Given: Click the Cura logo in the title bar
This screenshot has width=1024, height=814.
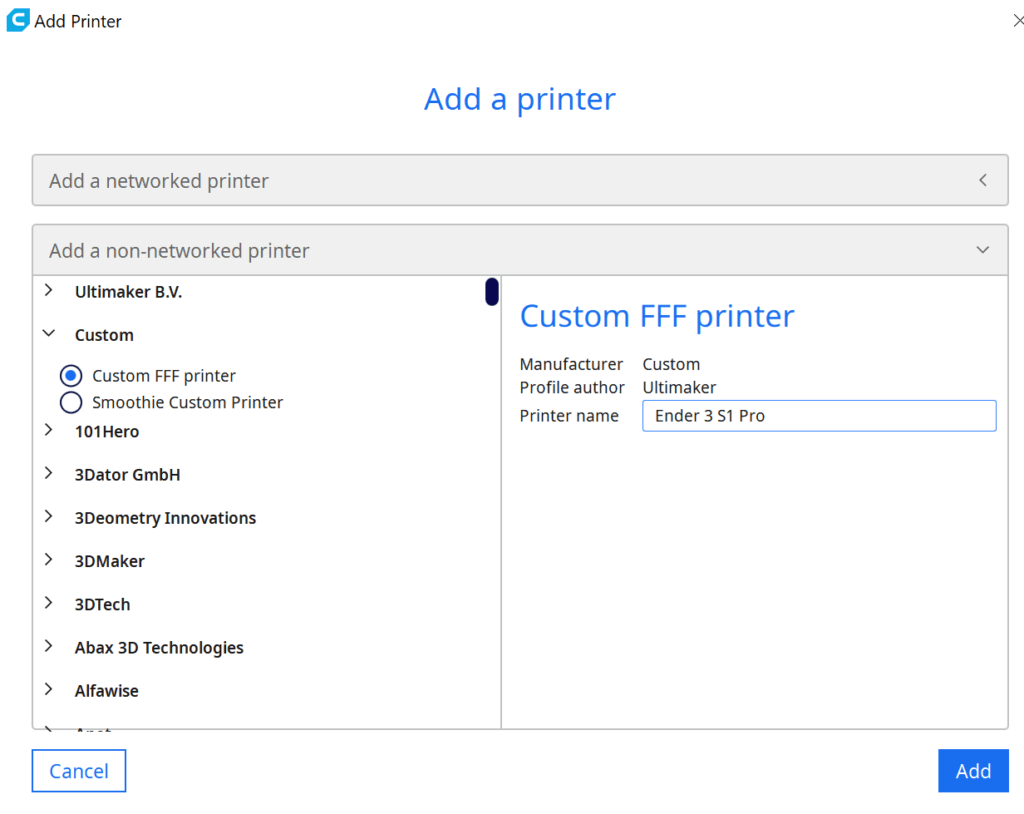Looking at the screenshot, I should pyautogui.click(x=16, y=19).
